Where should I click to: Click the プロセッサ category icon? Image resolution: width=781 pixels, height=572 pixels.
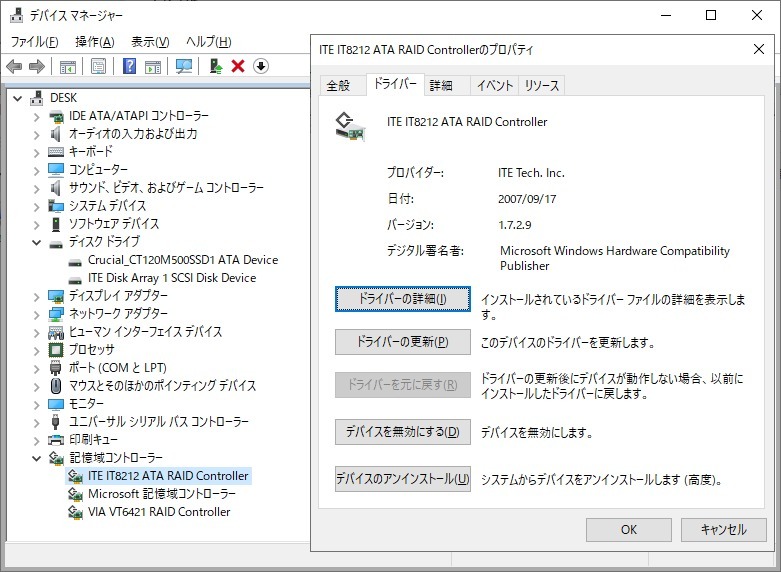(x=56, y=350)
